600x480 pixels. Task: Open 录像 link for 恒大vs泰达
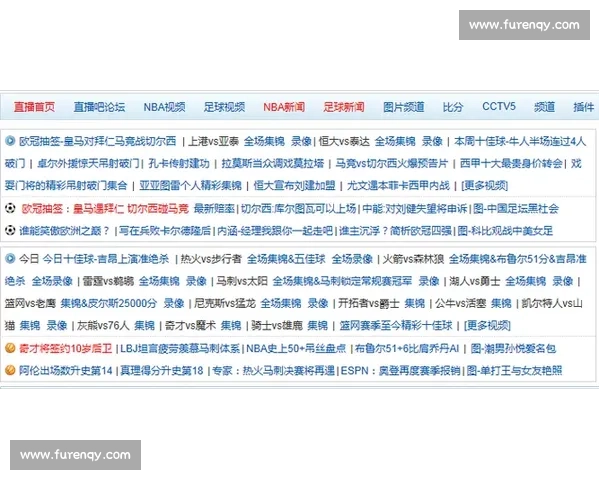432,141
